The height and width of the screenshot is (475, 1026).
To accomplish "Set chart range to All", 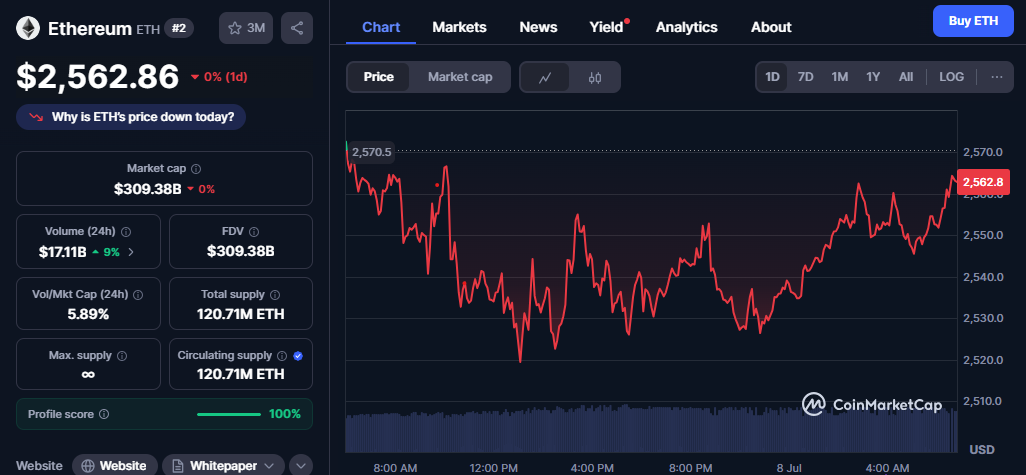I will (x=906, y=77).
